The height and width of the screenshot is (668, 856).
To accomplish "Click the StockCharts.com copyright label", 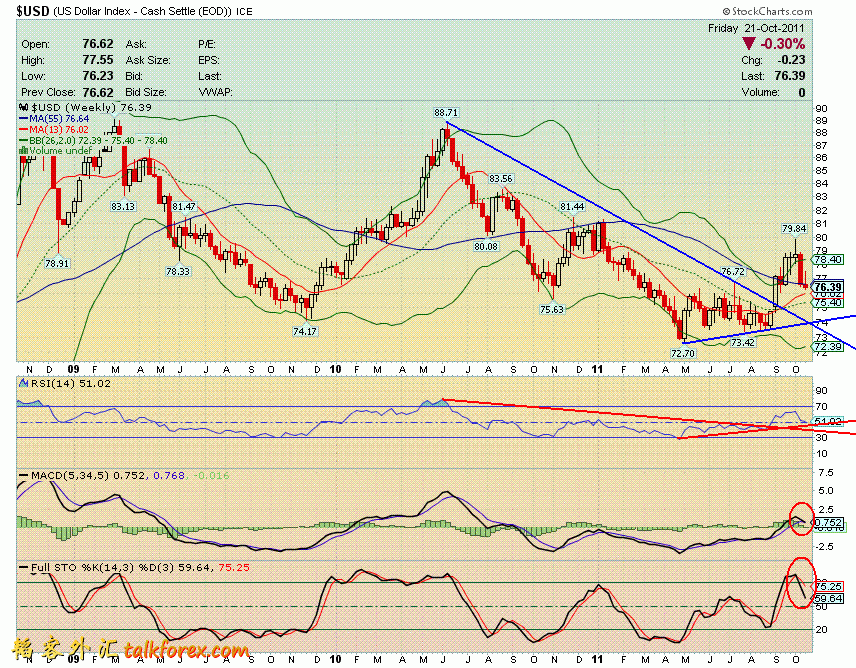I will point(768,11).
